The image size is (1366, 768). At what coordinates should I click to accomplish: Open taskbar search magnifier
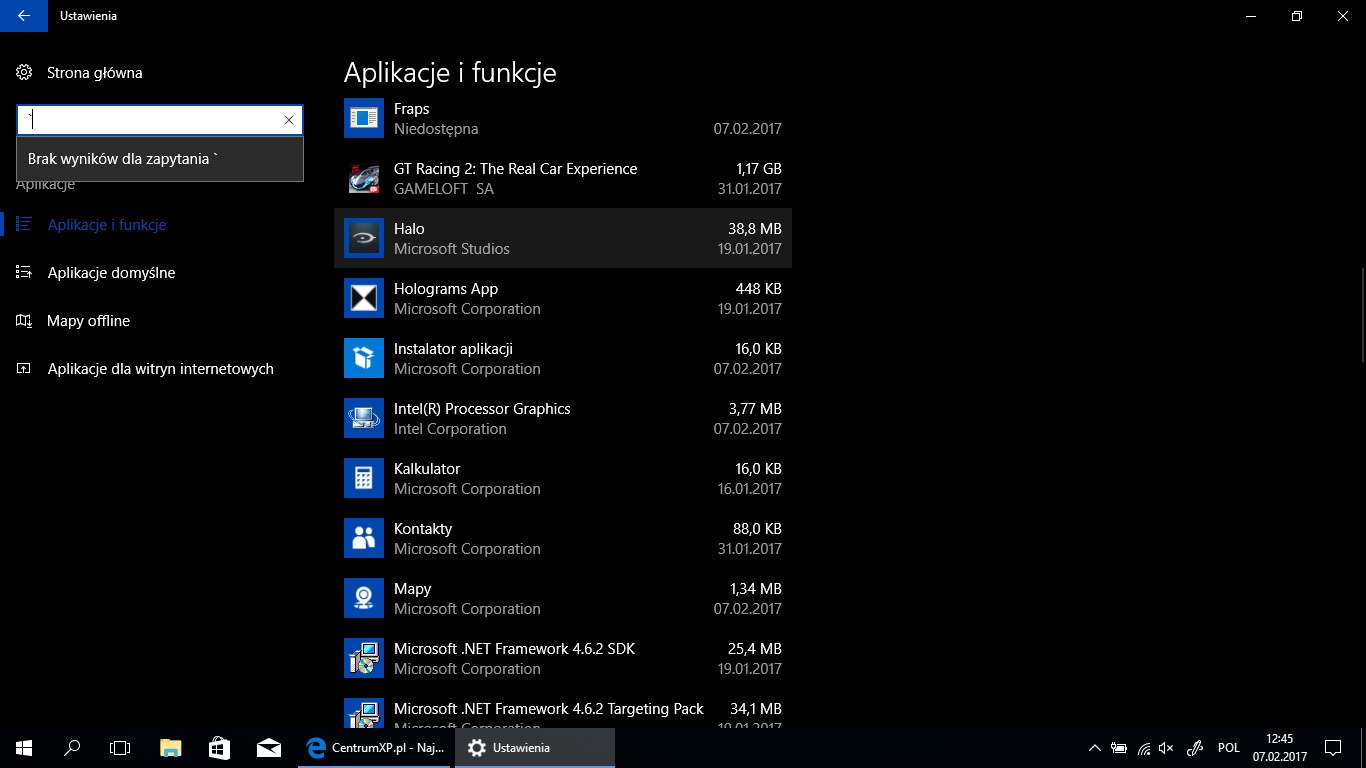(72, 747)
